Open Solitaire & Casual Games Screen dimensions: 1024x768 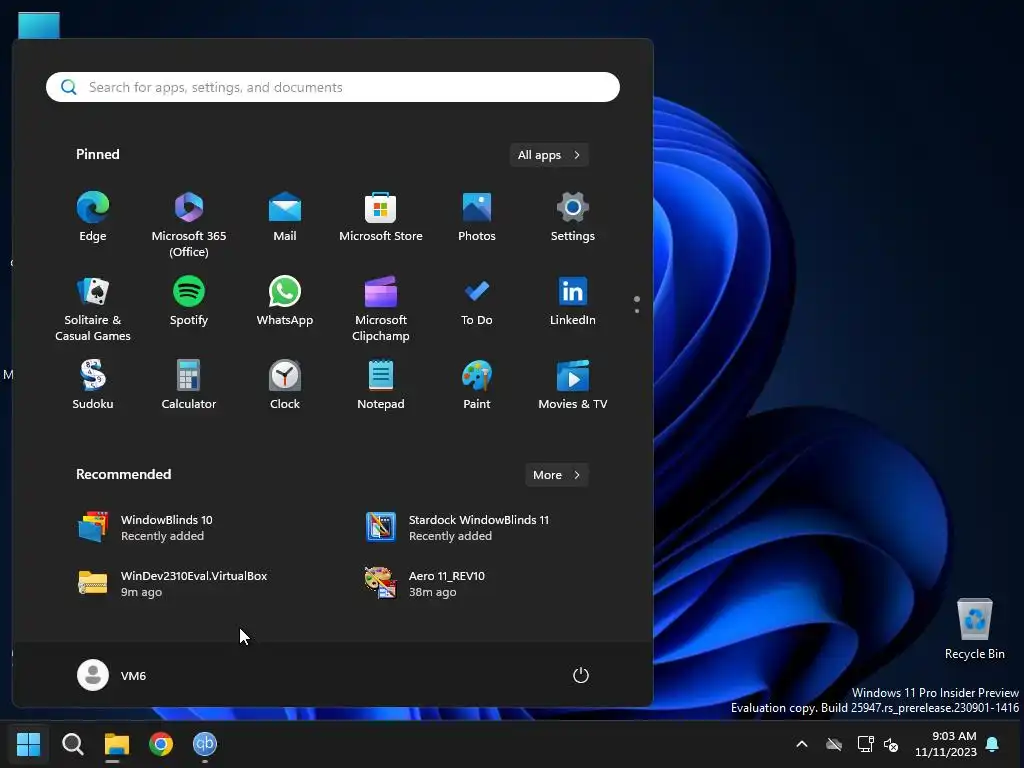pos(93,308)
